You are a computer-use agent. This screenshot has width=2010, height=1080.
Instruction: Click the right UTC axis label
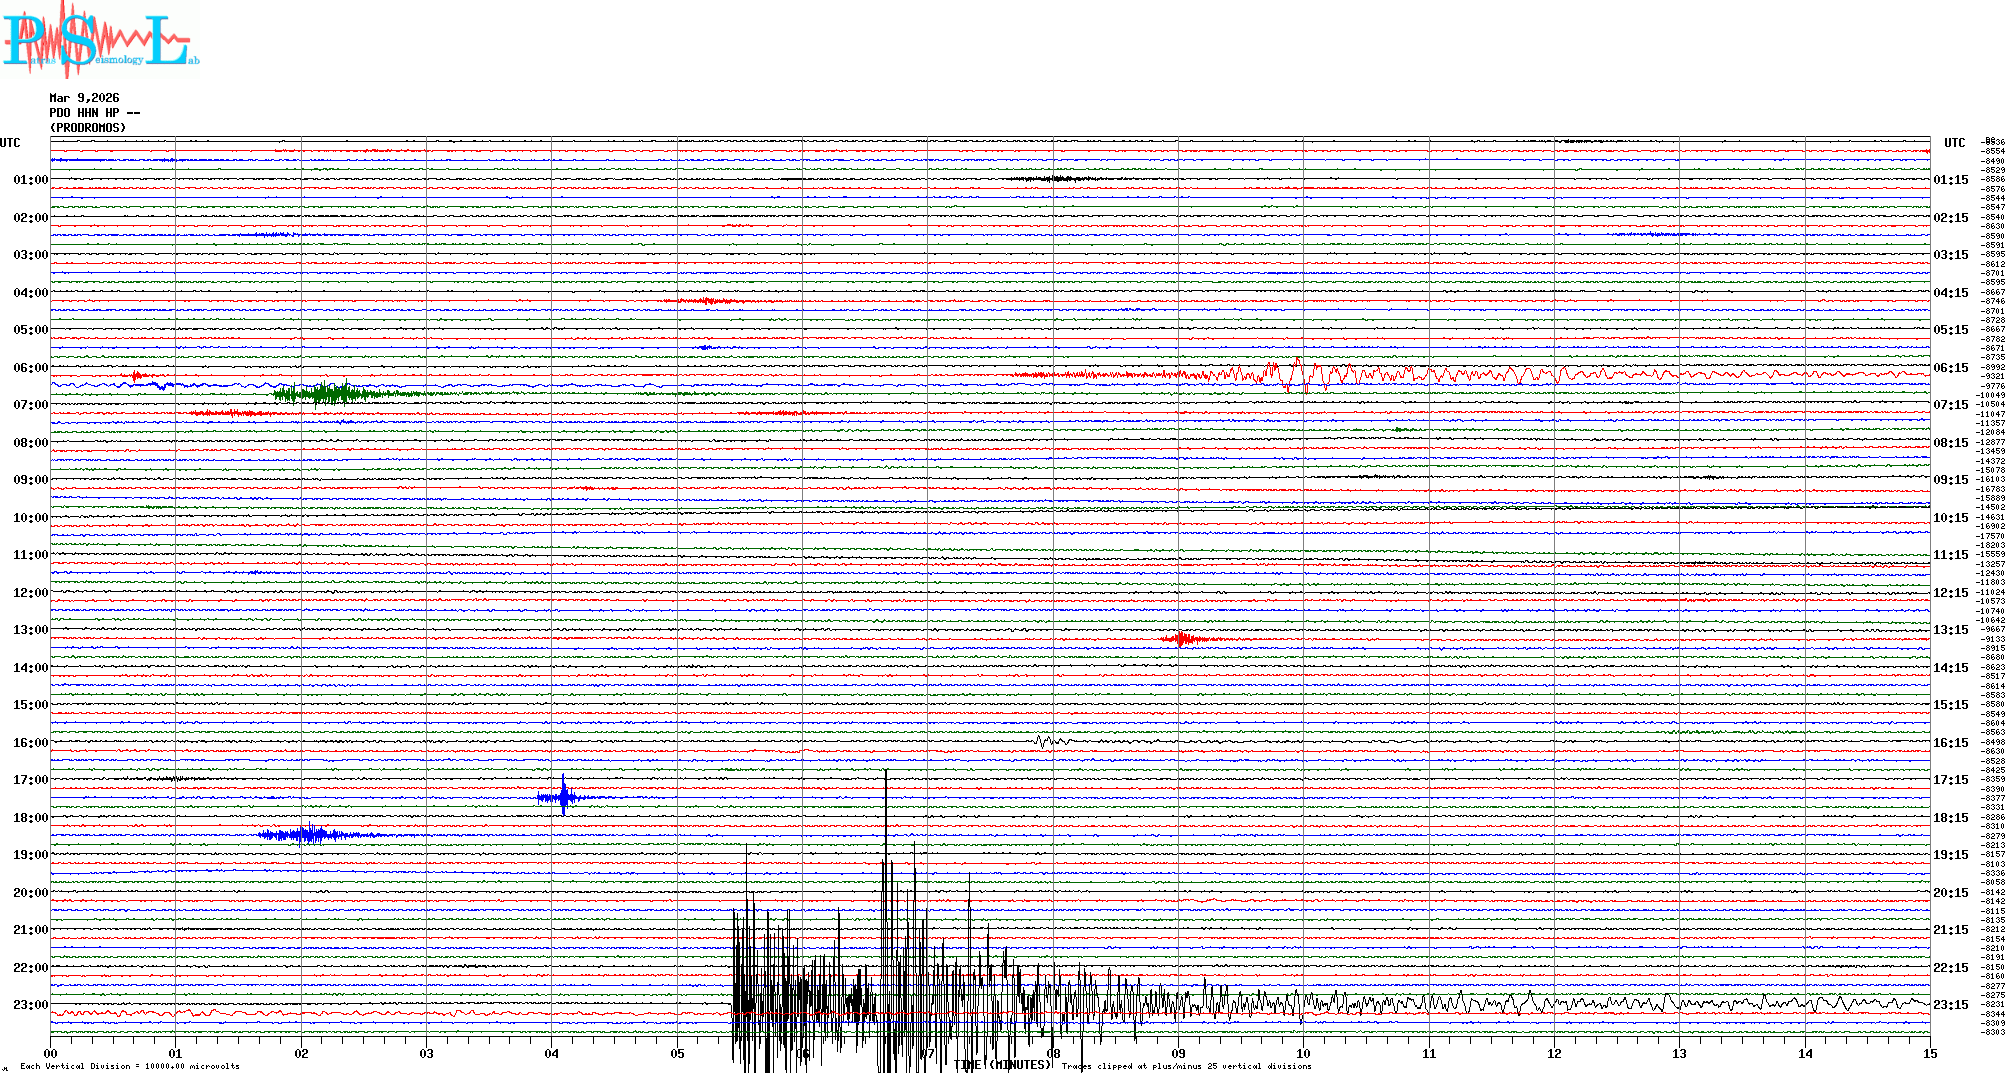click(1954, 143)
